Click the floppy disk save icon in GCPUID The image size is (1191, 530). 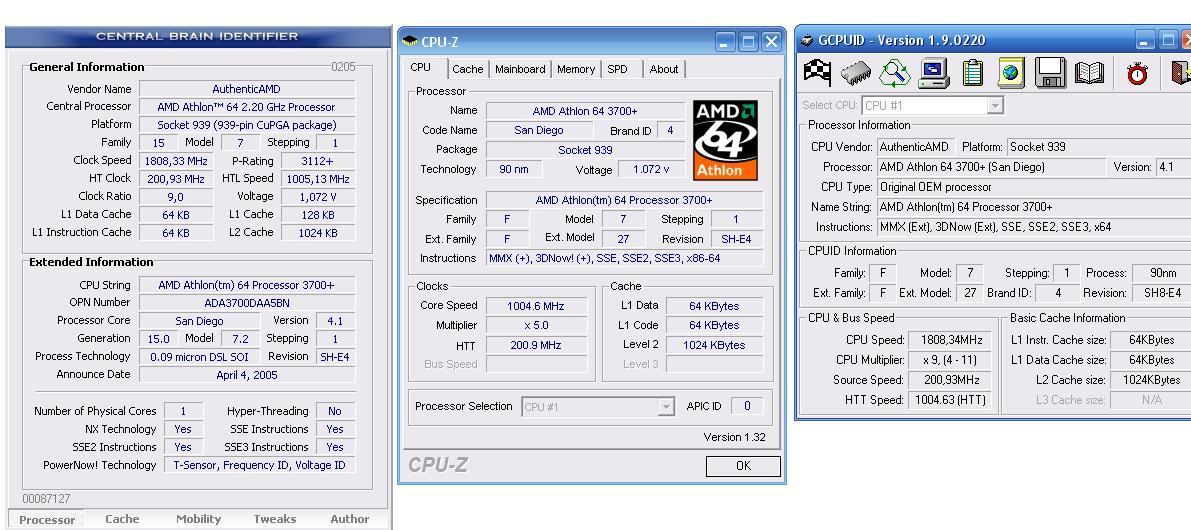[1050, 73]
